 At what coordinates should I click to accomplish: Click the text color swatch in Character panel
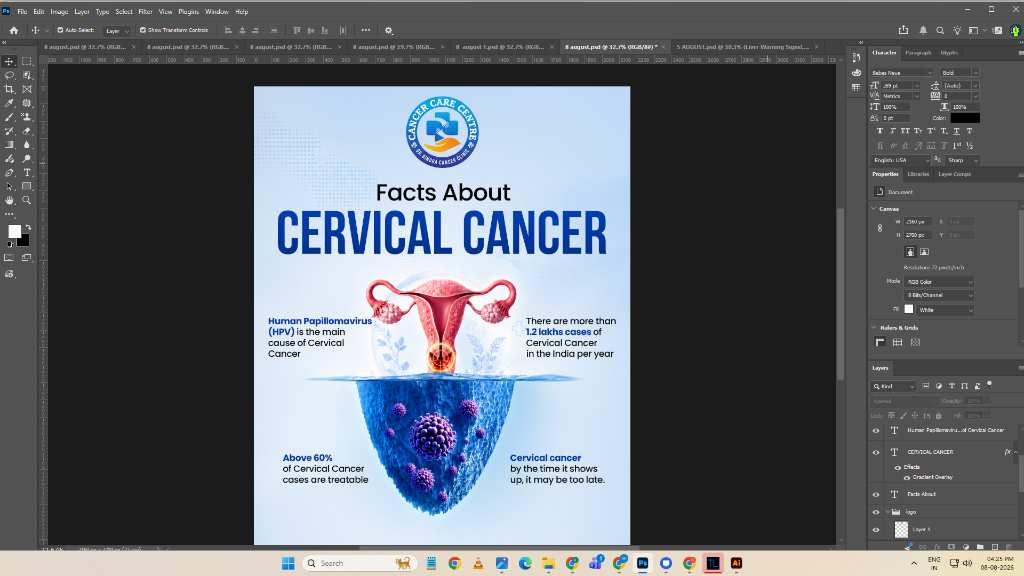click(965, 118)
